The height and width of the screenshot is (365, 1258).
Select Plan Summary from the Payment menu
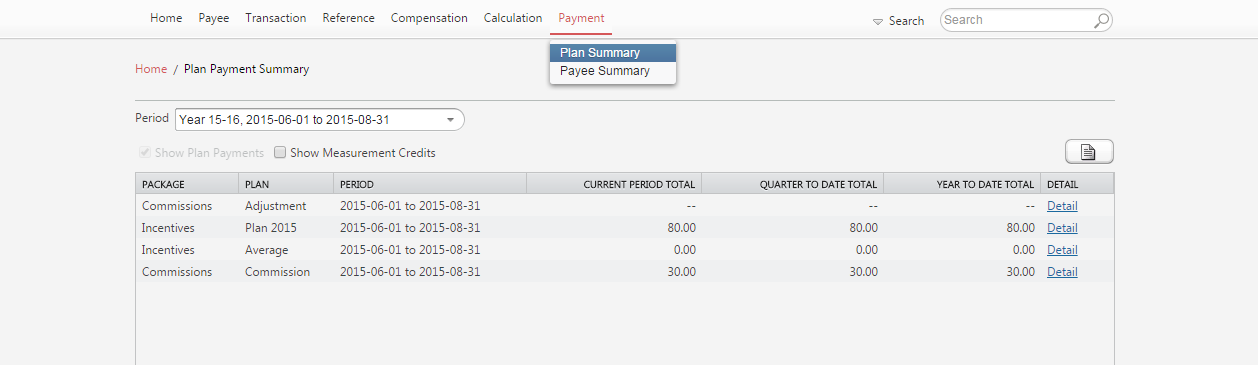tap(613, 53)
